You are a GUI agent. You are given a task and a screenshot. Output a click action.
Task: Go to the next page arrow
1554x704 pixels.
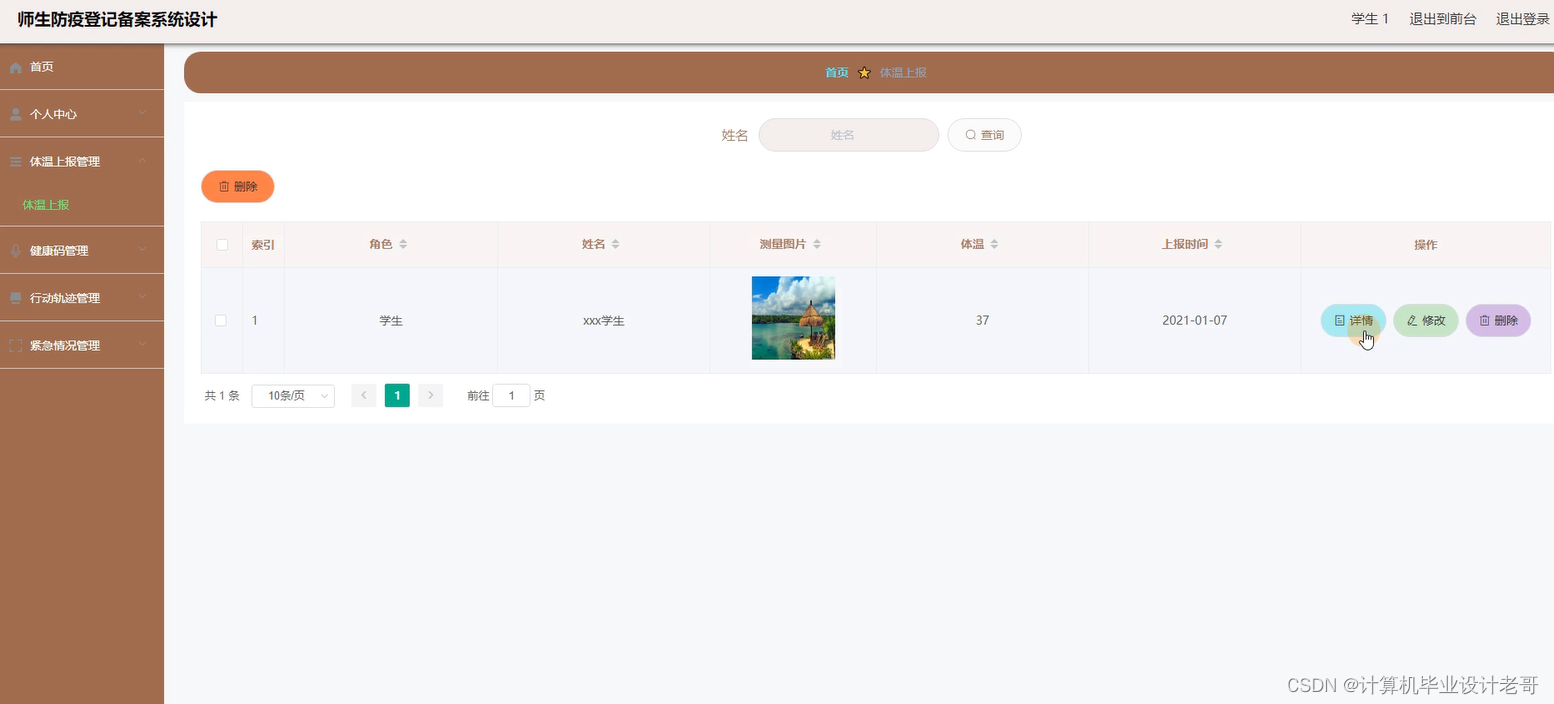click(x=430, y=396)
